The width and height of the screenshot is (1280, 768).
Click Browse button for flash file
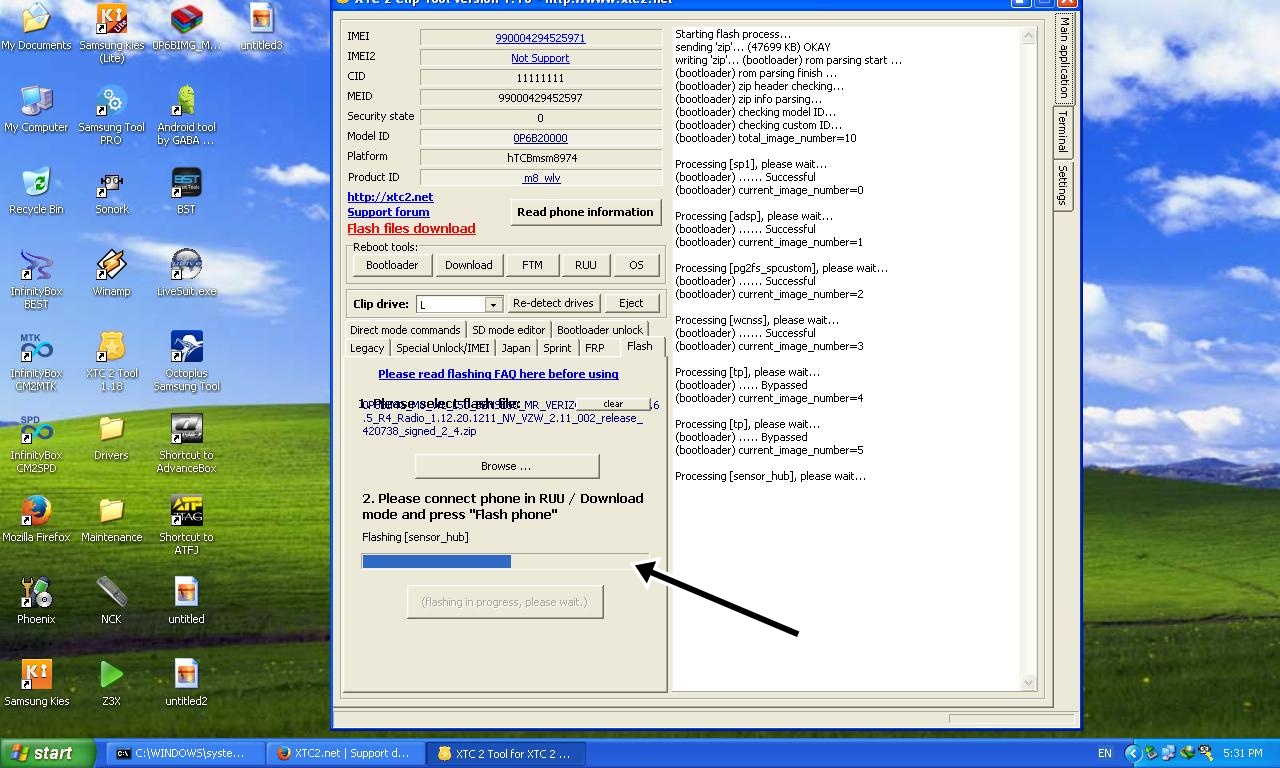click(x=506, y=466)
